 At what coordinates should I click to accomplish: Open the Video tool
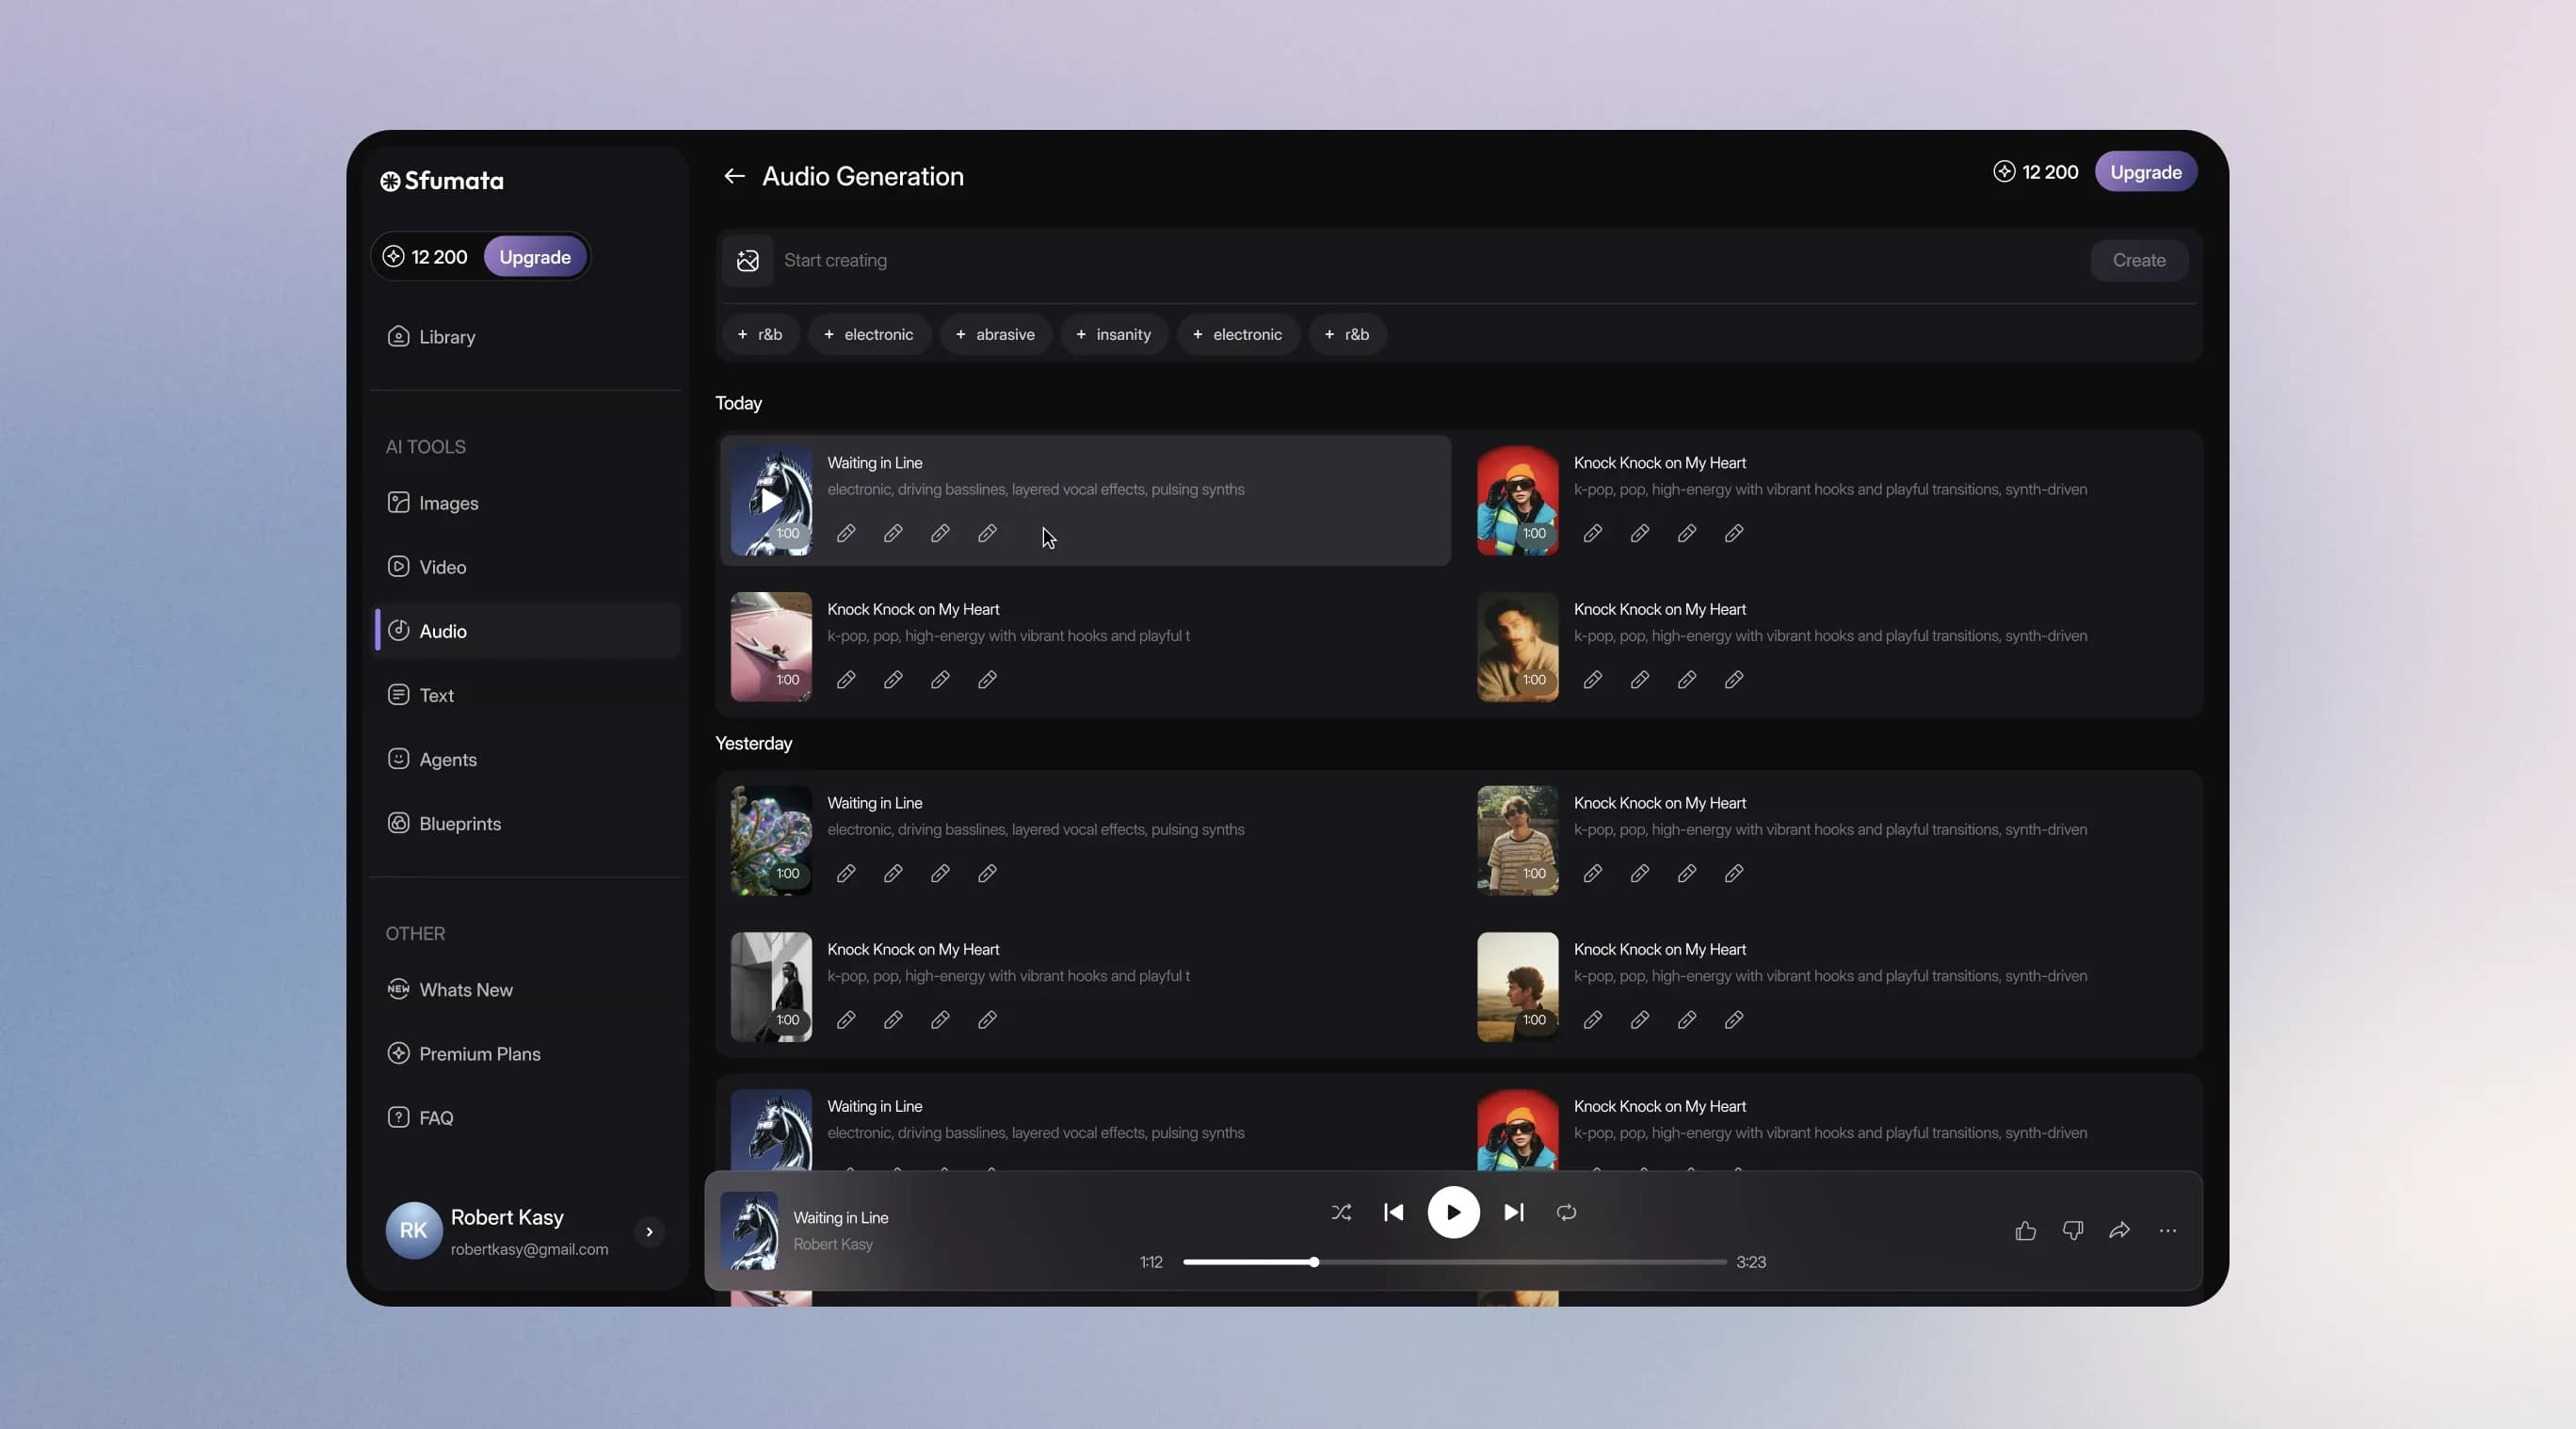(x=525, y=567)
